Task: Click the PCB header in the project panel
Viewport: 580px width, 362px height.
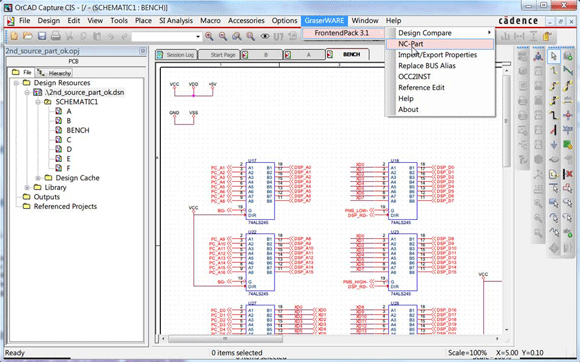Action: pyautogui.click(x=74, y=61)
